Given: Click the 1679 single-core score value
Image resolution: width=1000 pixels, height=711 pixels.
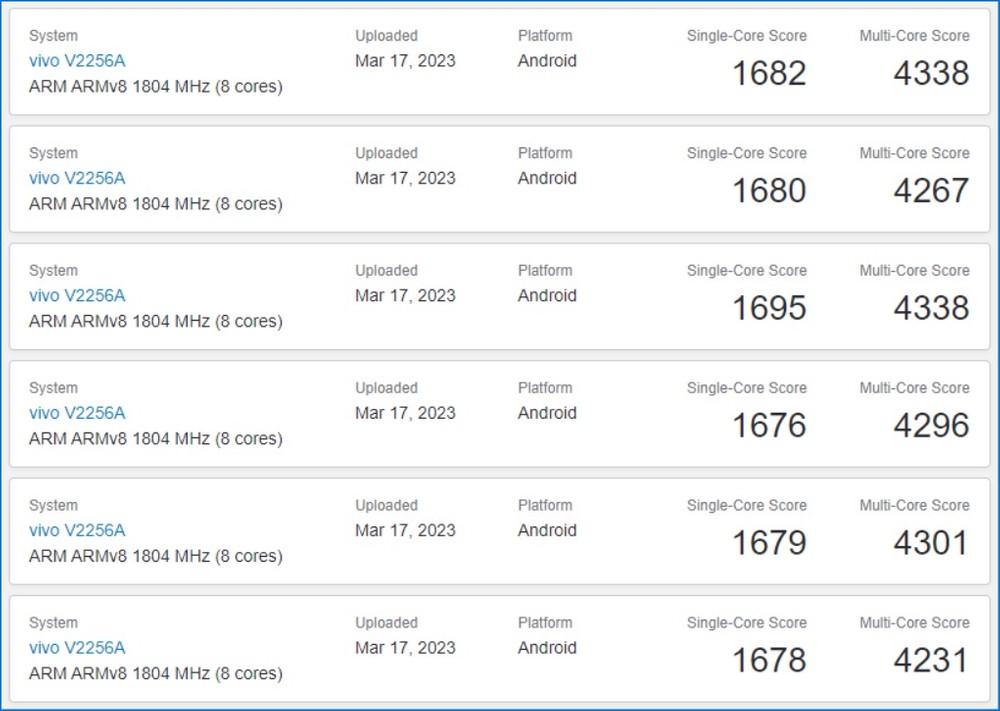Looking at the screenshot, I should (769, 543).
